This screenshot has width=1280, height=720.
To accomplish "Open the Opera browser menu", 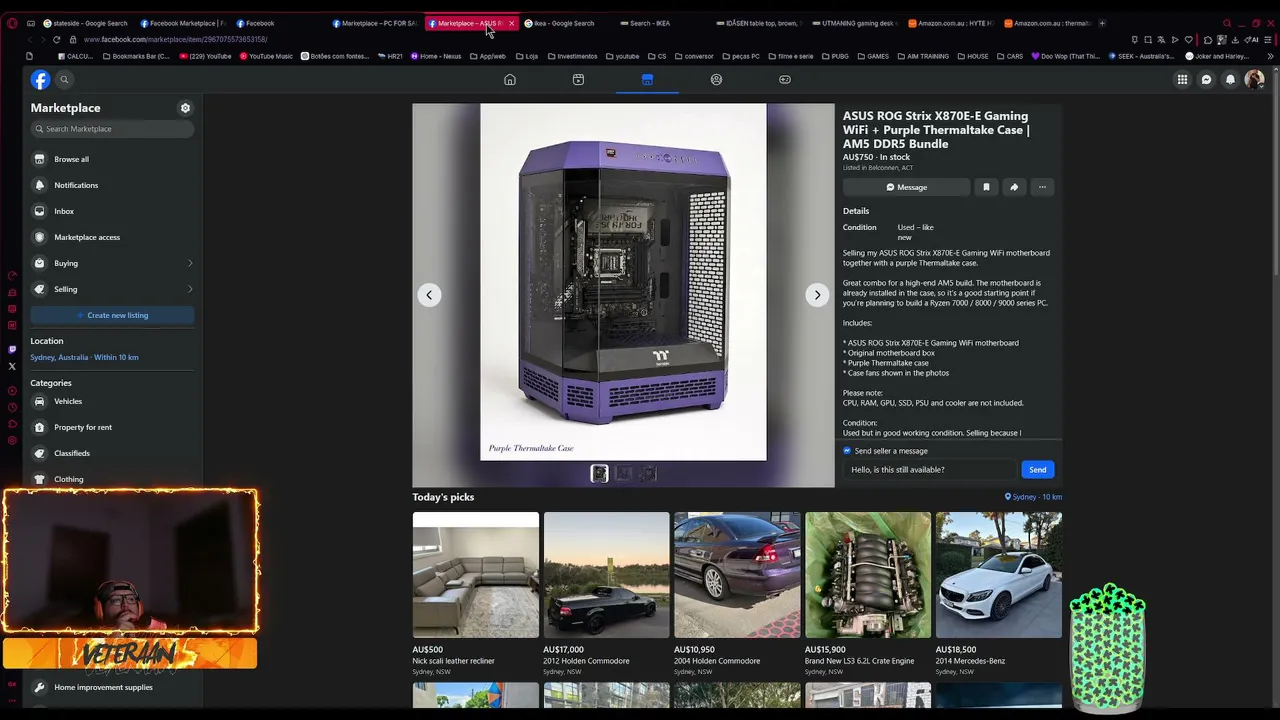I will tap(12, 23).
